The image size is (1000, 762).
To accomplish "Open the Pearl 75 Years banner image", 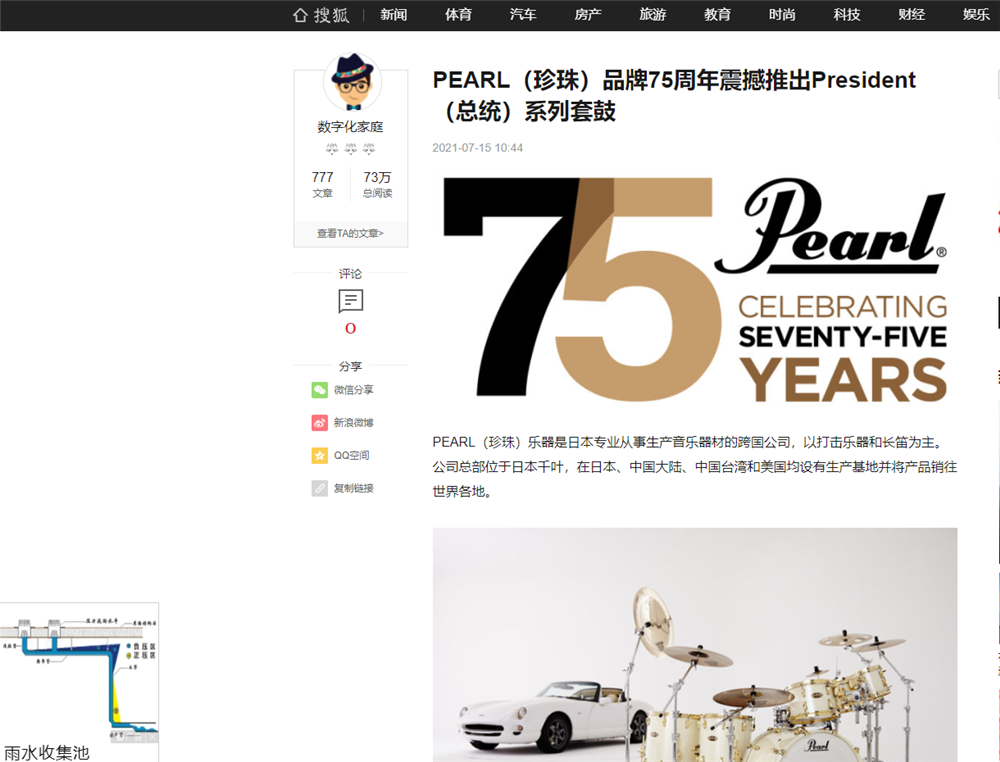I will coord(695,289).
